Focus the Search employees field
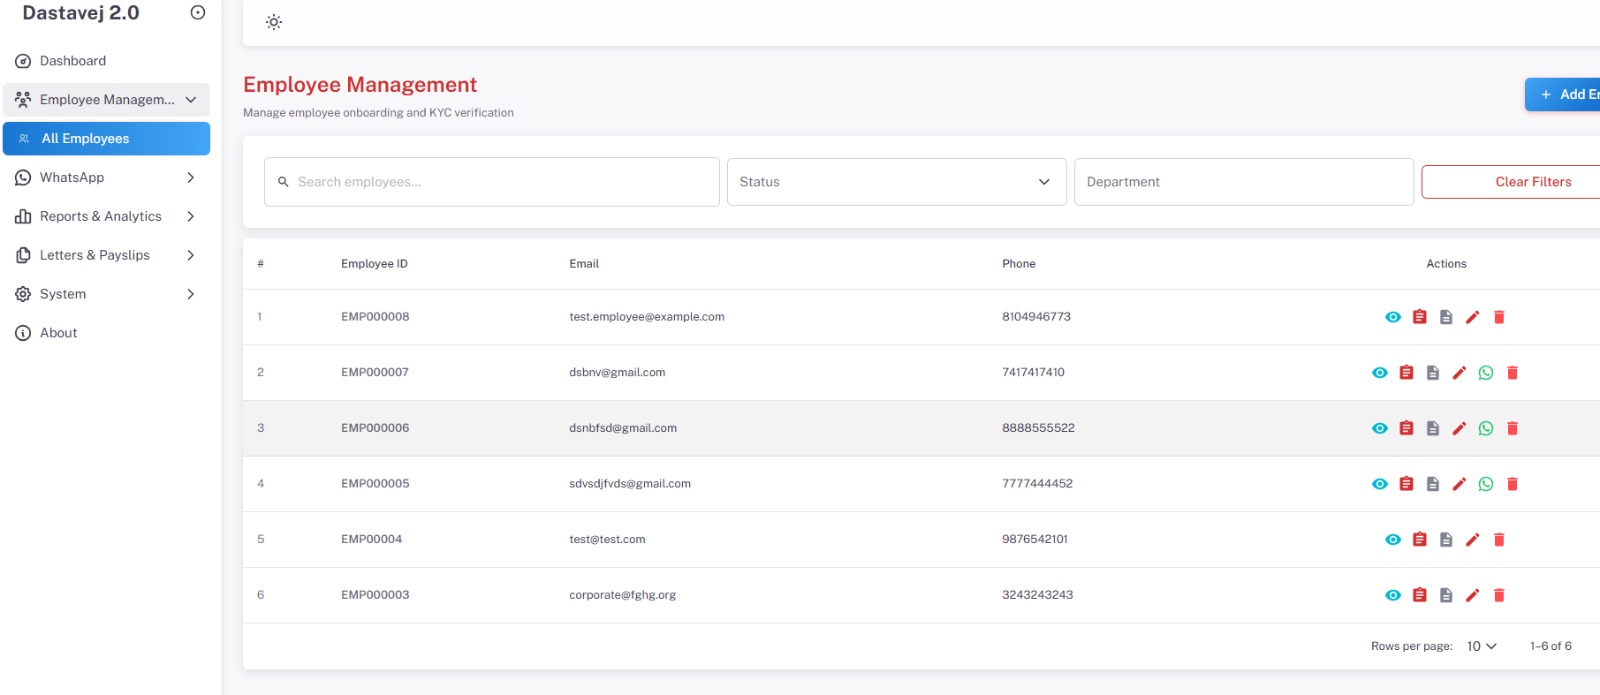Screen dimensions: 1600x695 tap(492, 182)
